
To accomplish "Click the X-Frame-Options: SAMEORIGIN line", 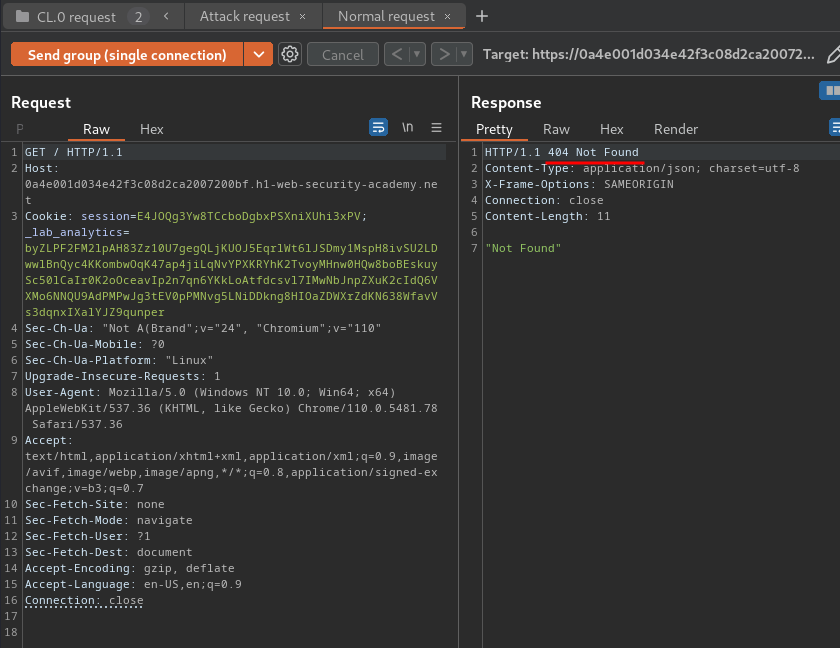I will coord(579,184).
